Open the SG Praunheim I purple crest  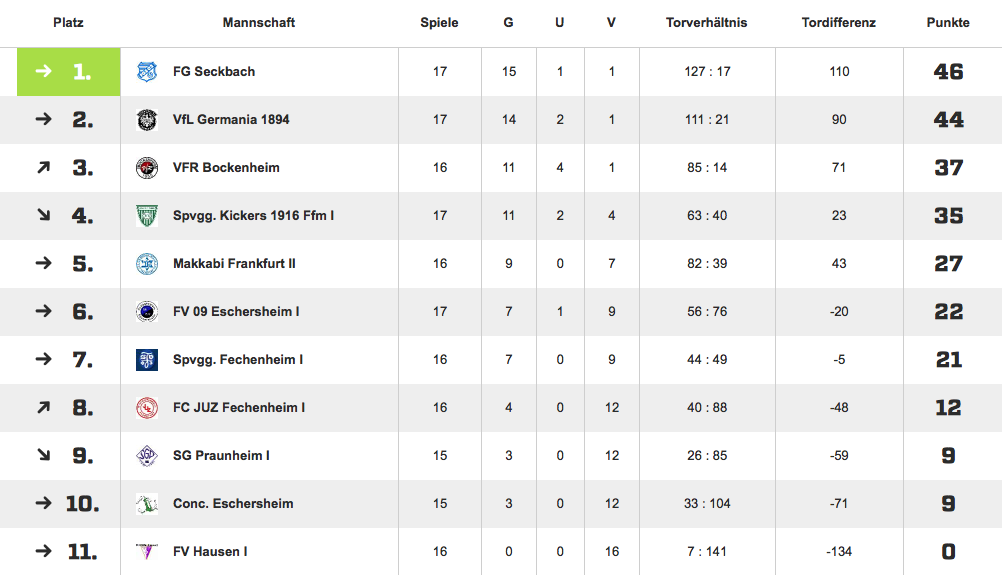[147, 456]
